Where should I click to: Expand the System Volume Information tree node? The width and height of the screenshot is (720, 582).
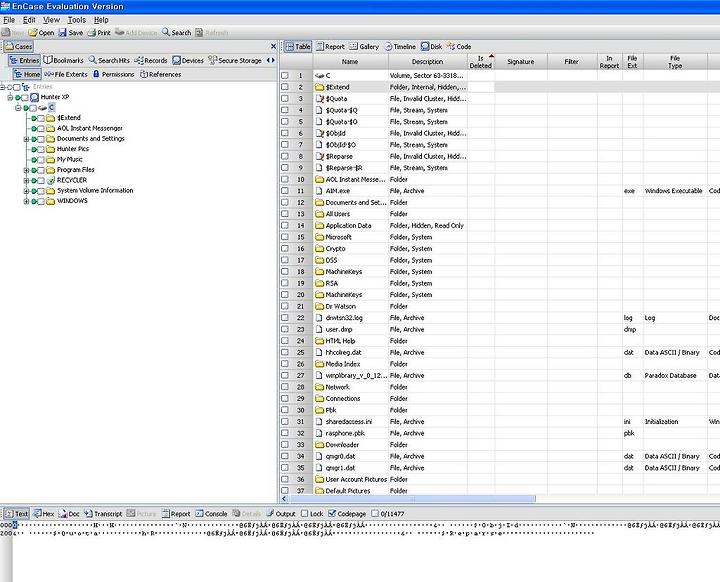pyautogui.click(x=26, y=191)
